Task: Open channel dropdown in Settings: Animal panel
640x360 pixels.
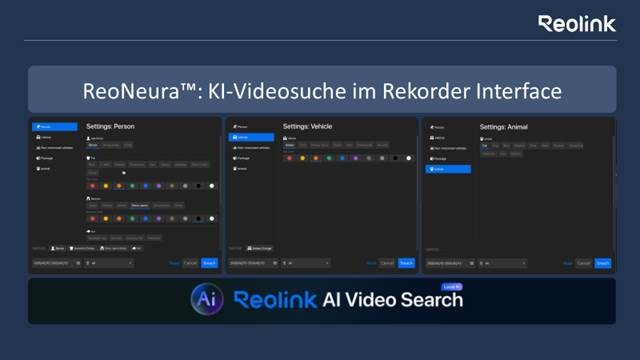Action: click(x=502, y=263)
